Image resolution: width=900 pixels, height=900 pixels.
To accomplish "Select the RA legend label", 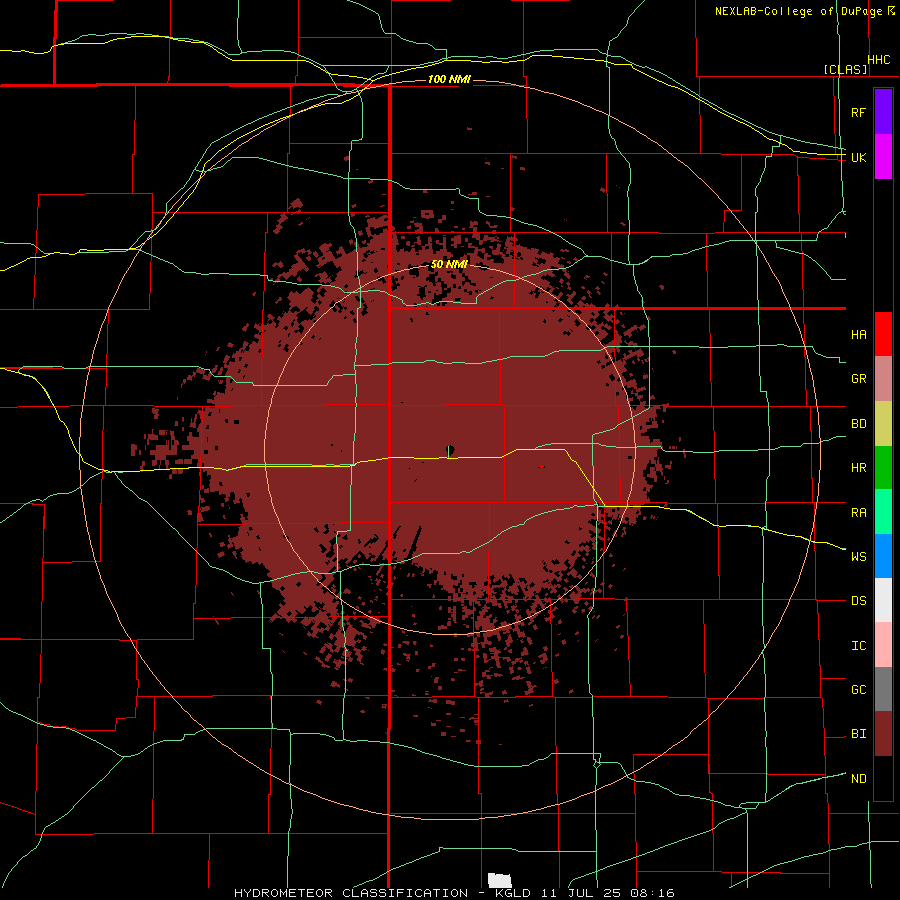I will (858, 513).
